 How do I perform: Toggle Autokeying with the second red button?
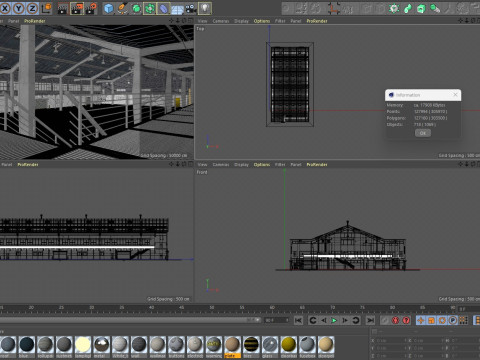point(406,320)
